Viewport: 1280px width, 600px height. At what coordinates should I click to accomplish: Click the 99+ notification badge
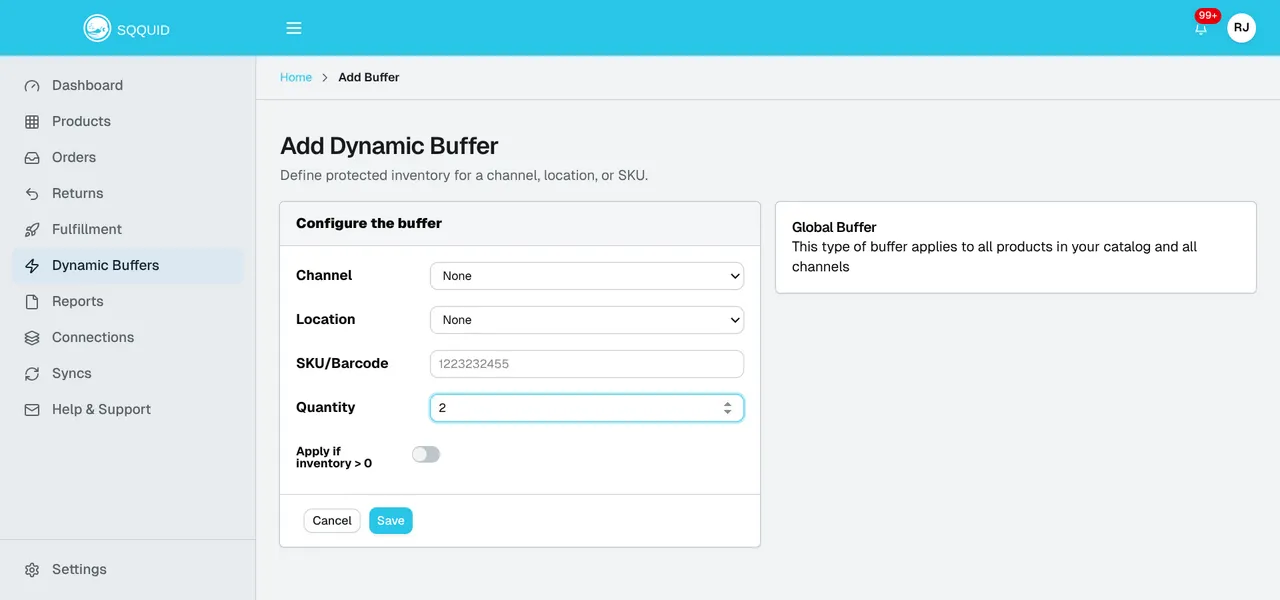(x=1208, y=16)
